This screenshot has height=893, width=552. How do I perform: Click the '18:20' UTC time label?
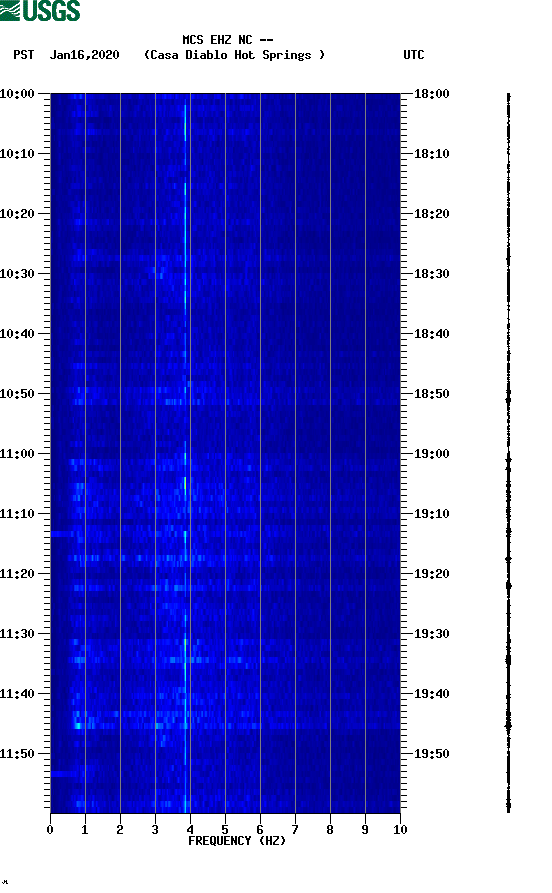point(432,214)
